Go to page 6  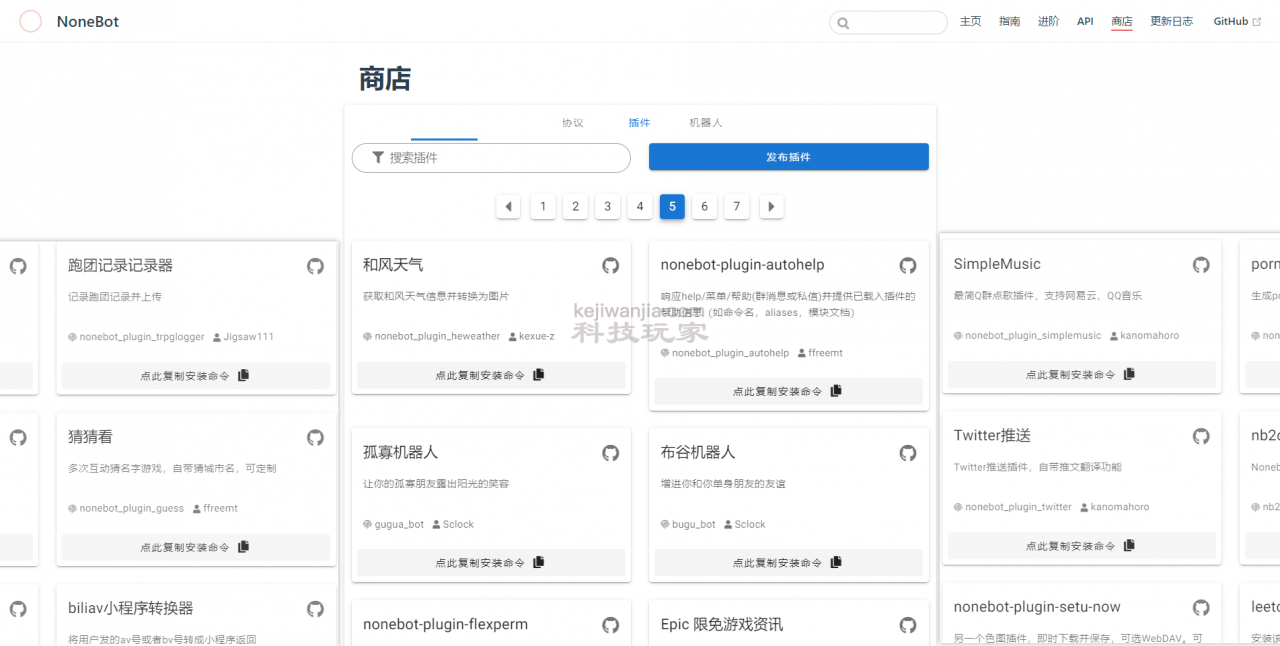(704, 207)
